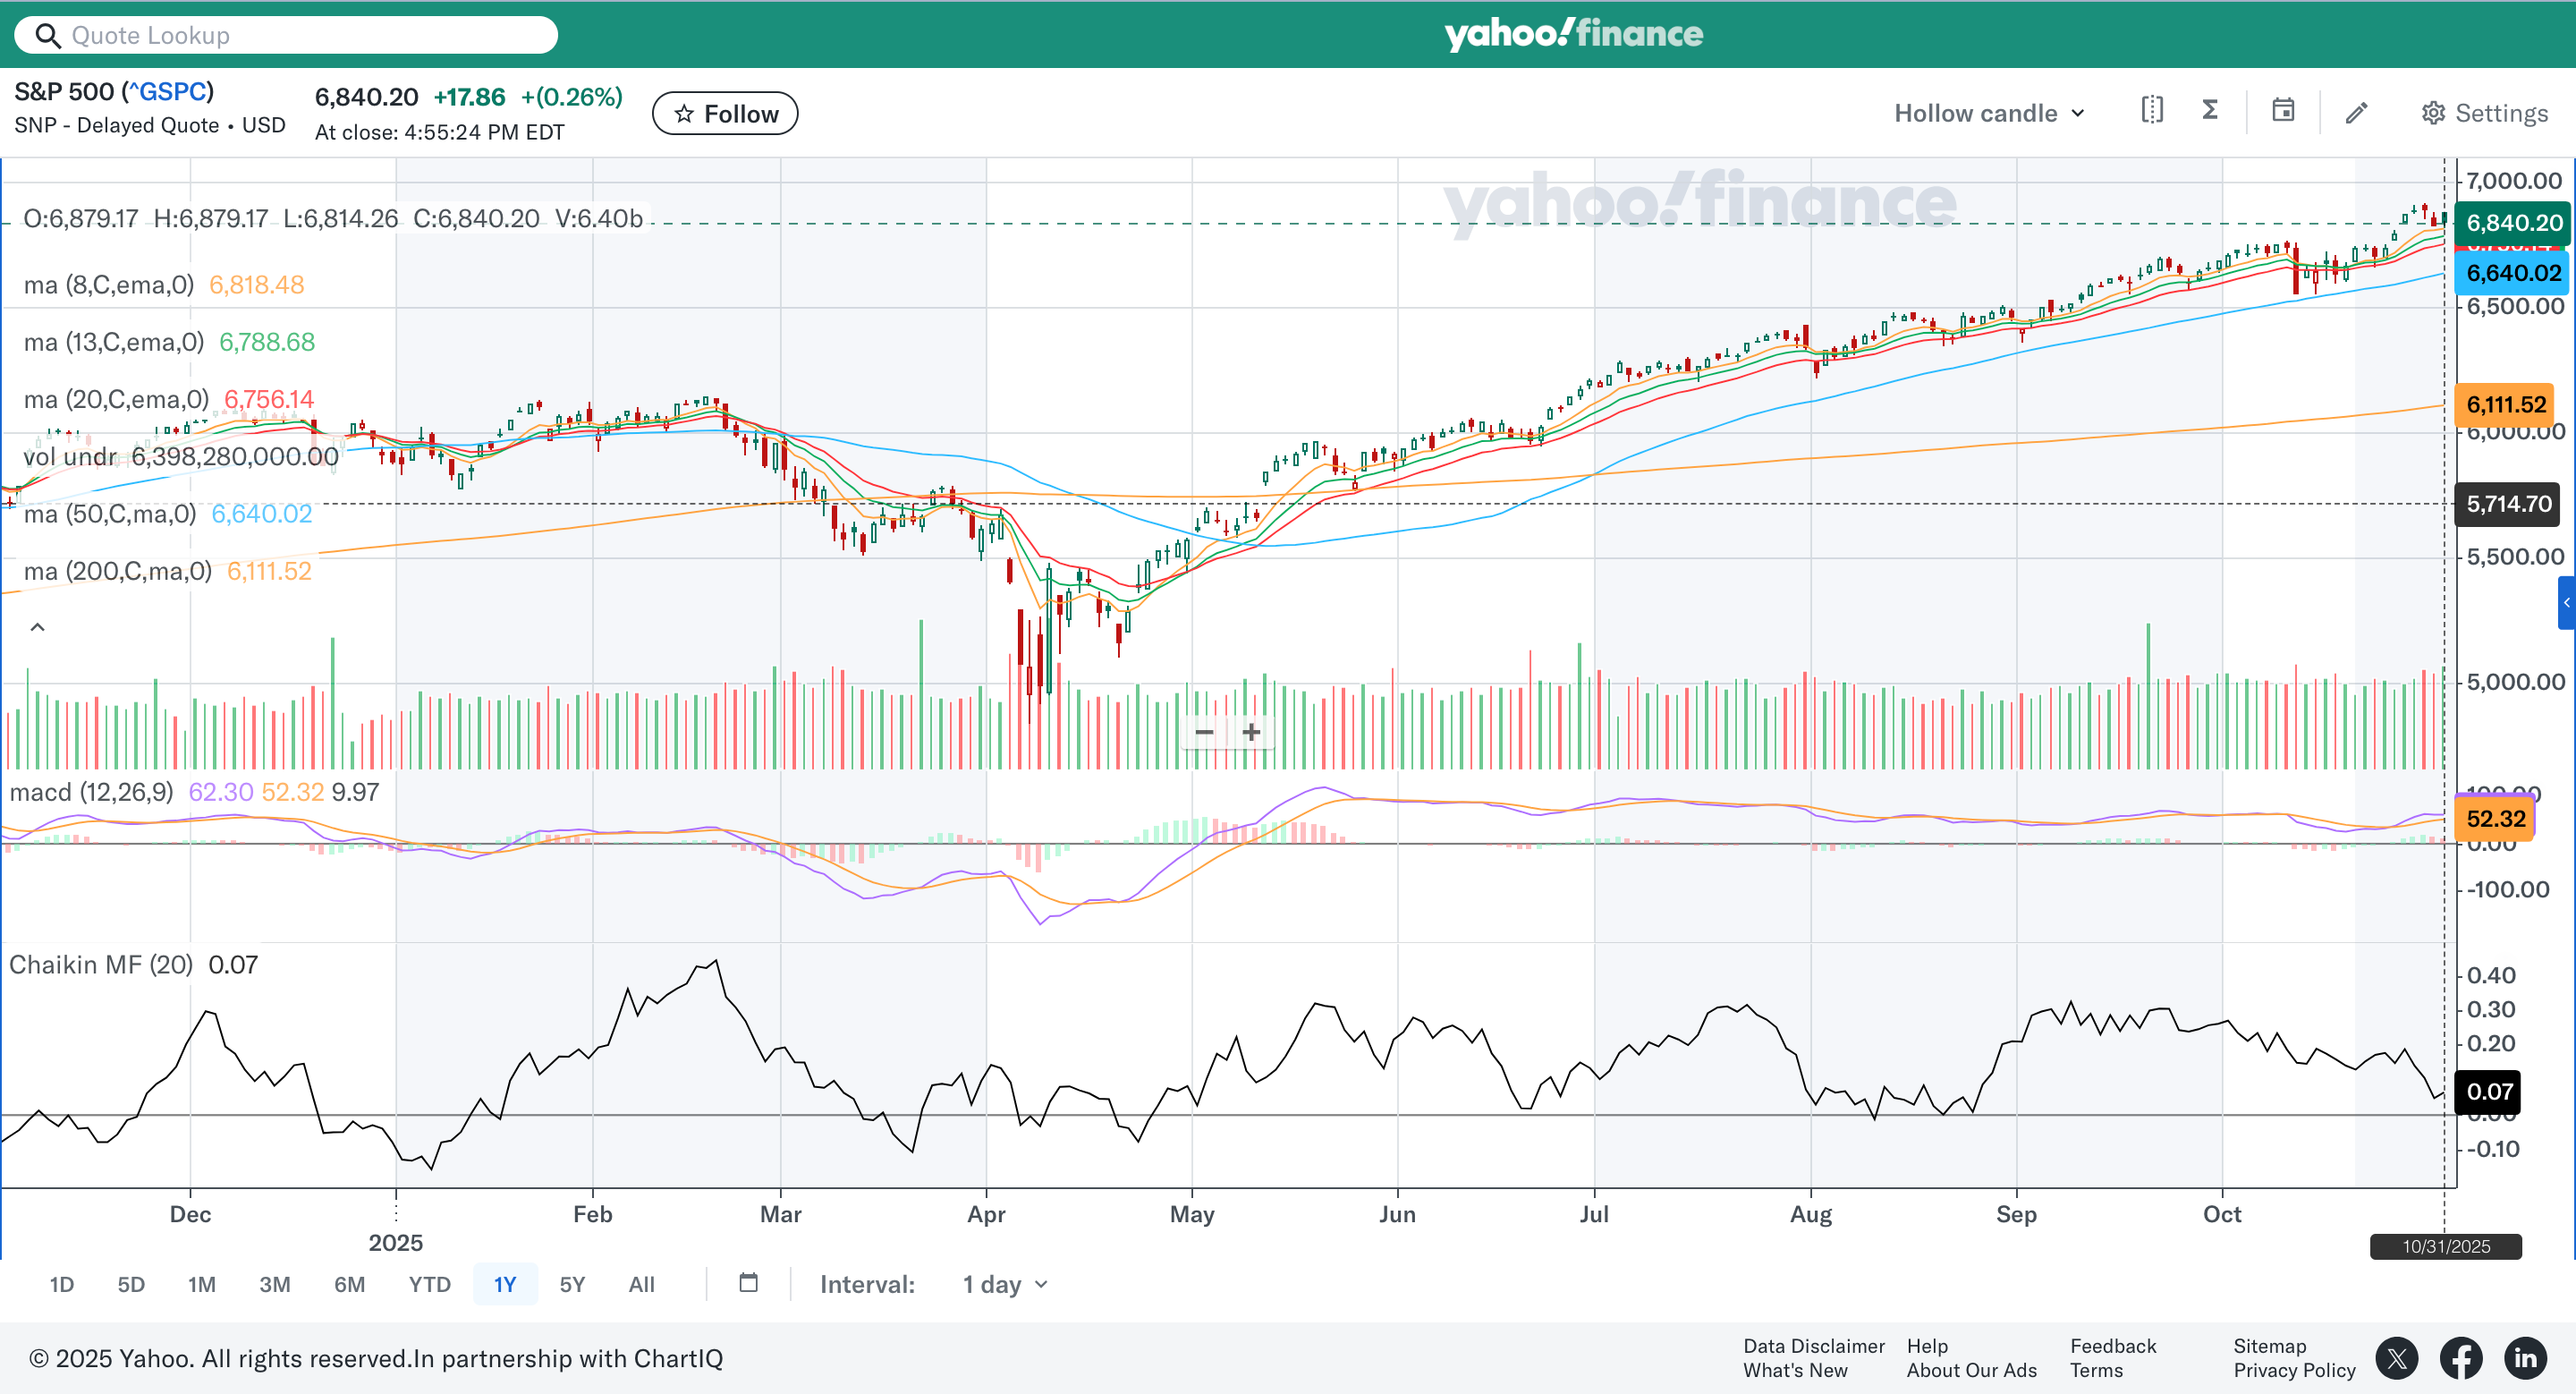Image resolution: width=2576 pixels, height=1394 pixels.
Task: Expand the blue side panel arrow
Action: (x=2566, y=603)
